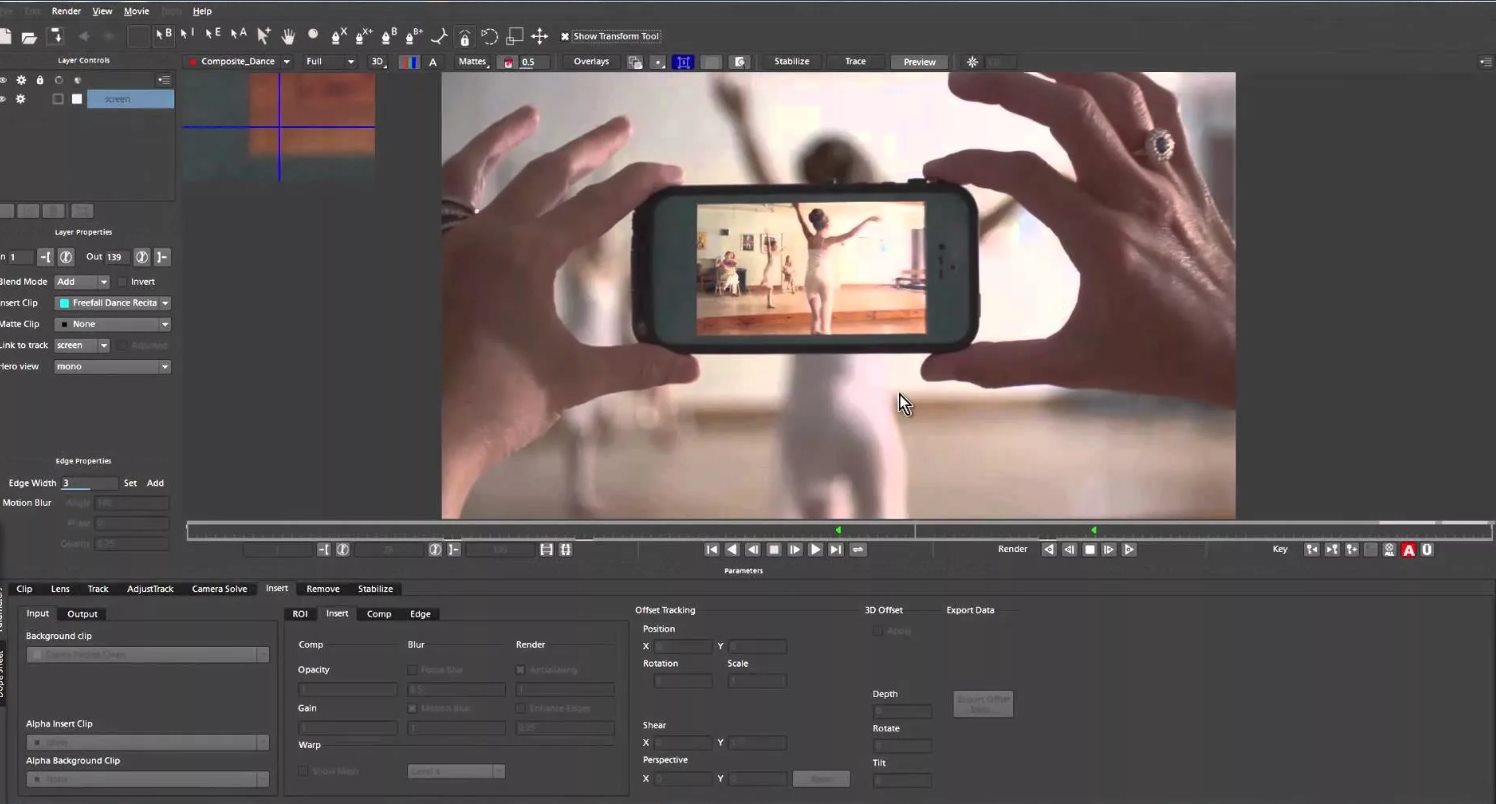
Task: Select the Pan hand tool
Action: tap(288, 36)
